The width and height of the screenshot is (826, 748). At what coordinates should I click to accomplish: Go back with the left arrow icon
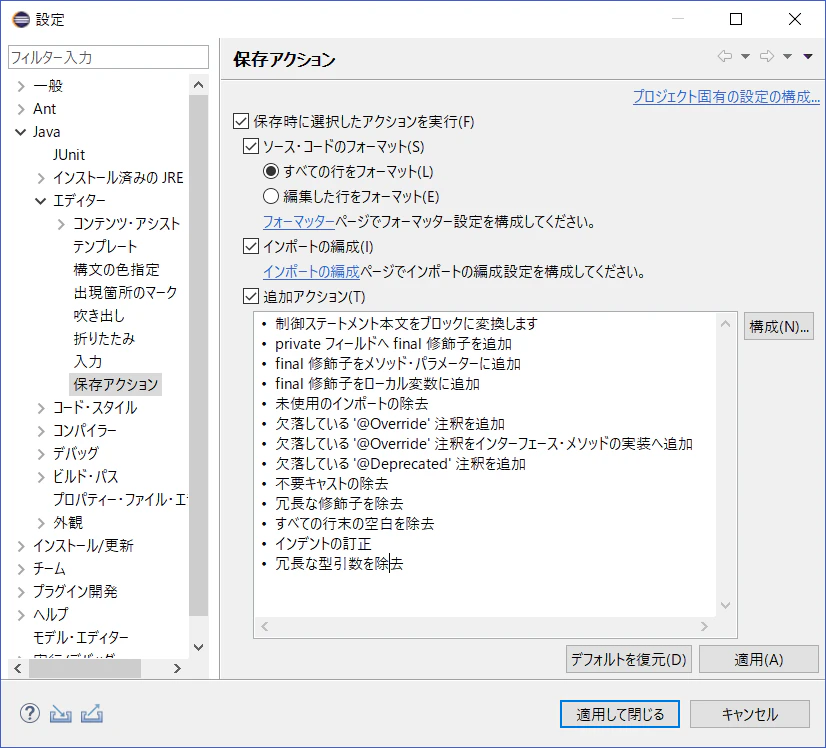[x=725, y=56]
